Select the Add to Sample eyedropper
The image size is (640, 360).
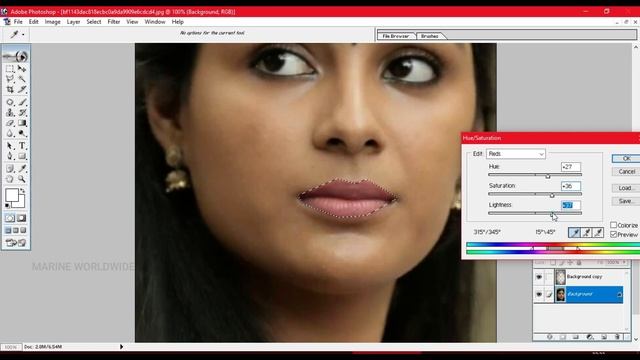[x=587, y=233]
